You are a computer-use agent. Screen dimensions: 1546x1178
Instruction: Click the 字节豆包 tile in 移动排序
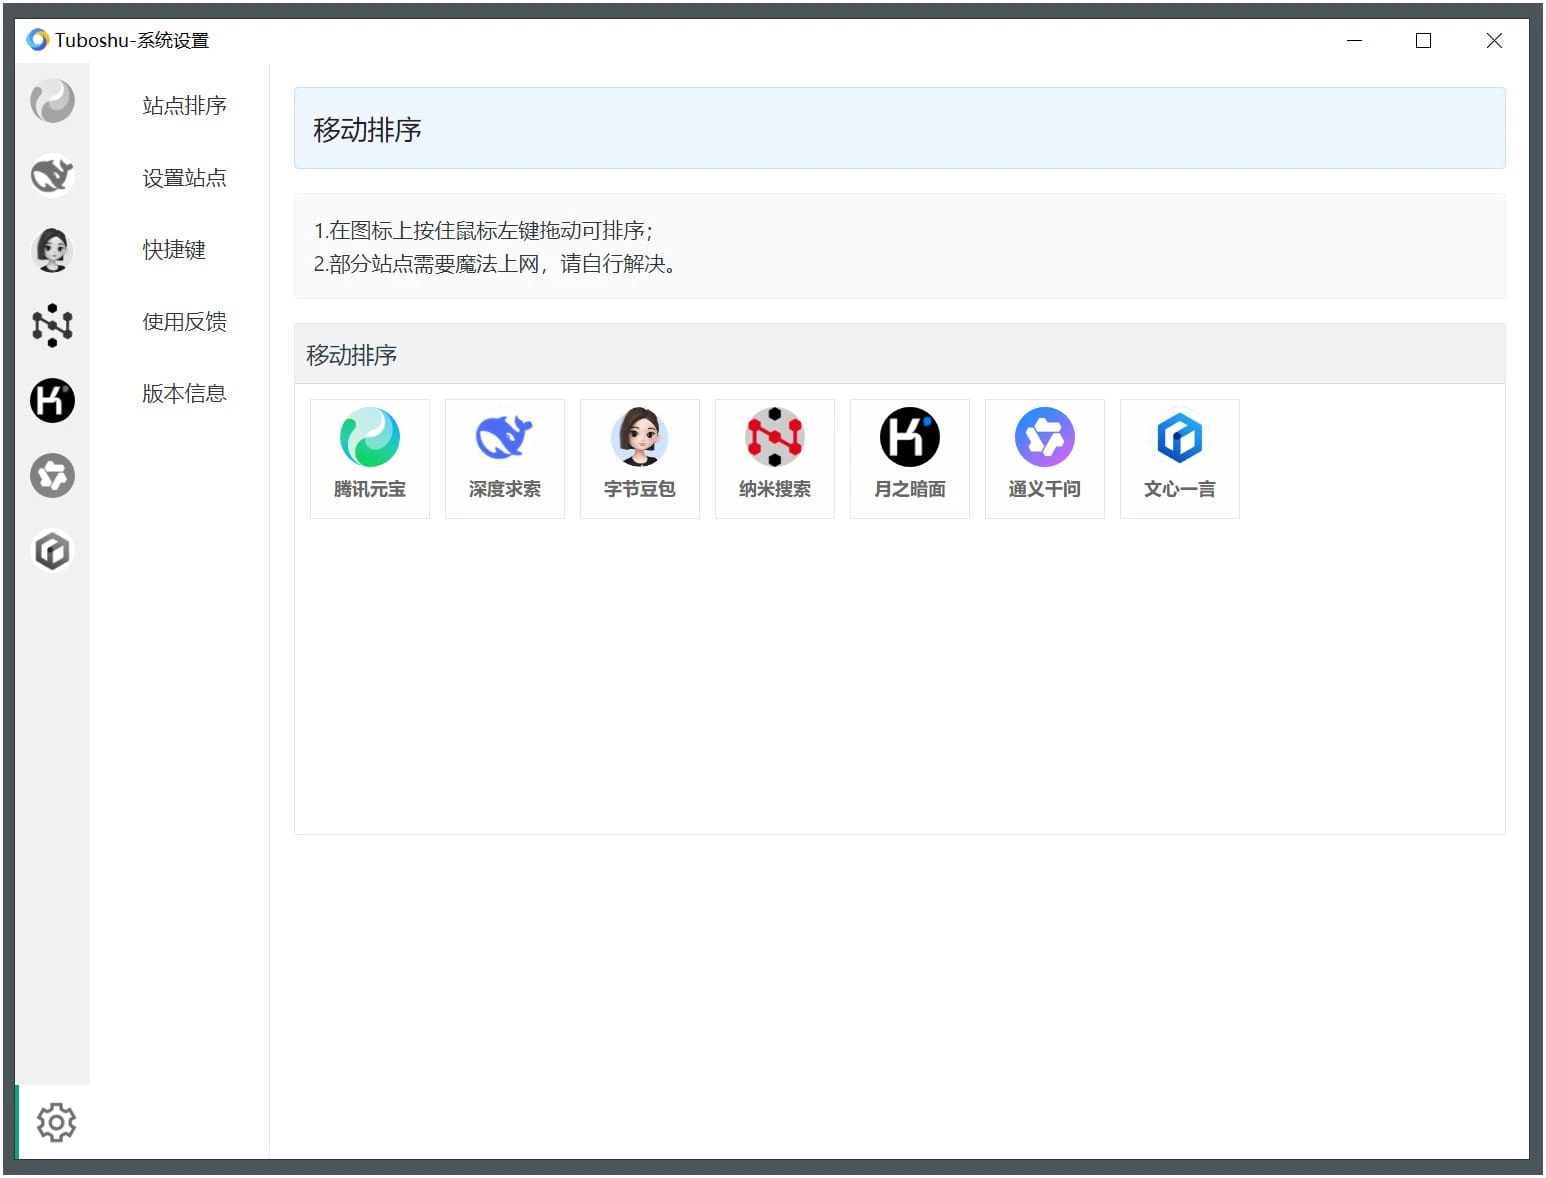(x=639, y=458)
